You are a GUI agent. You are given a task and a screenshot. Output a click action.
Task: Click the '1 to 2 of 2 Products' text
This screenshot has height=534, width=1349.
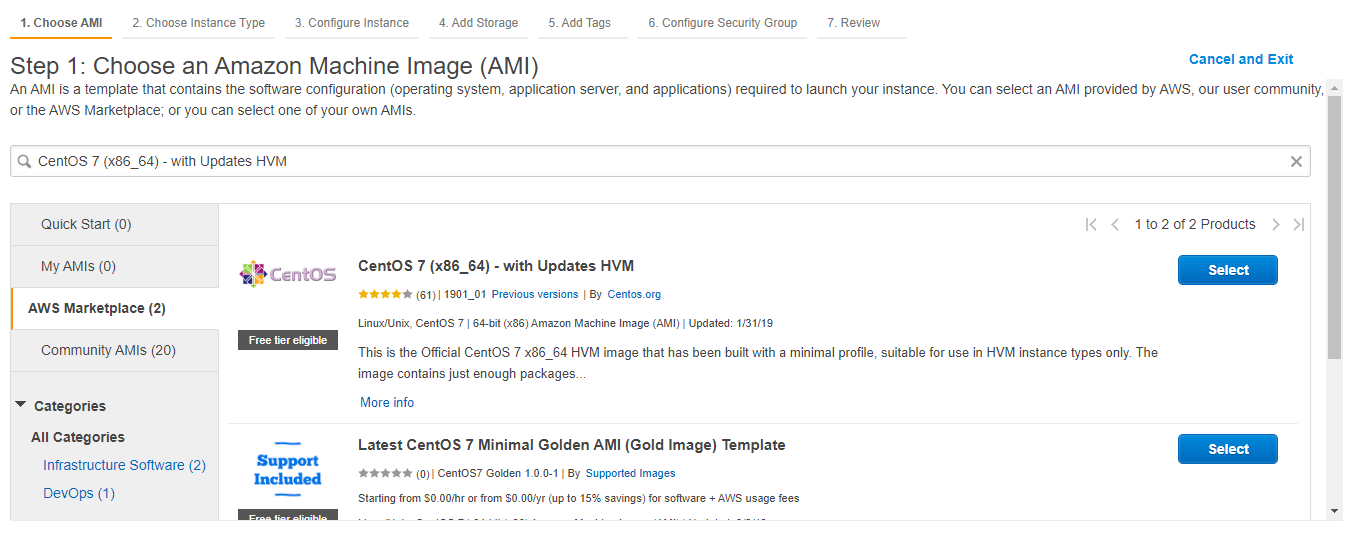tap(1195, 224)
